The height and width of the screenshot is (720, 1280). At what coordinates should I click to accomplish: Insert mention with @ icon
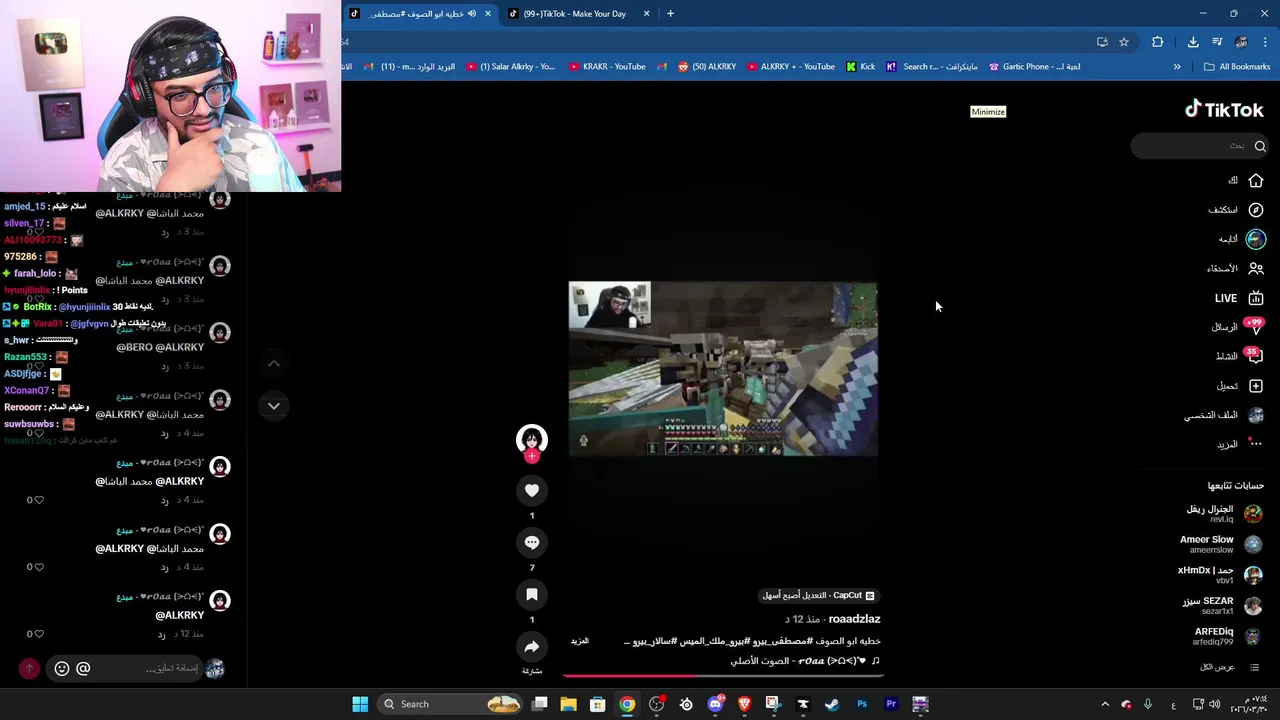pos(83,668)
